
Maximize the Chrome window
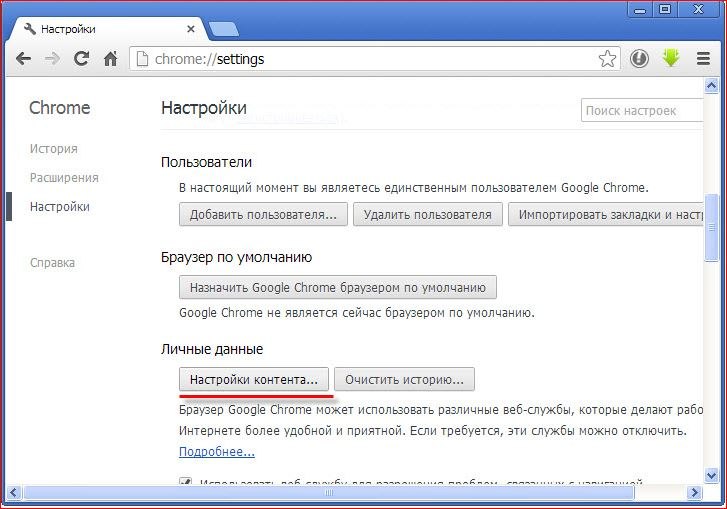click(665, 10)
